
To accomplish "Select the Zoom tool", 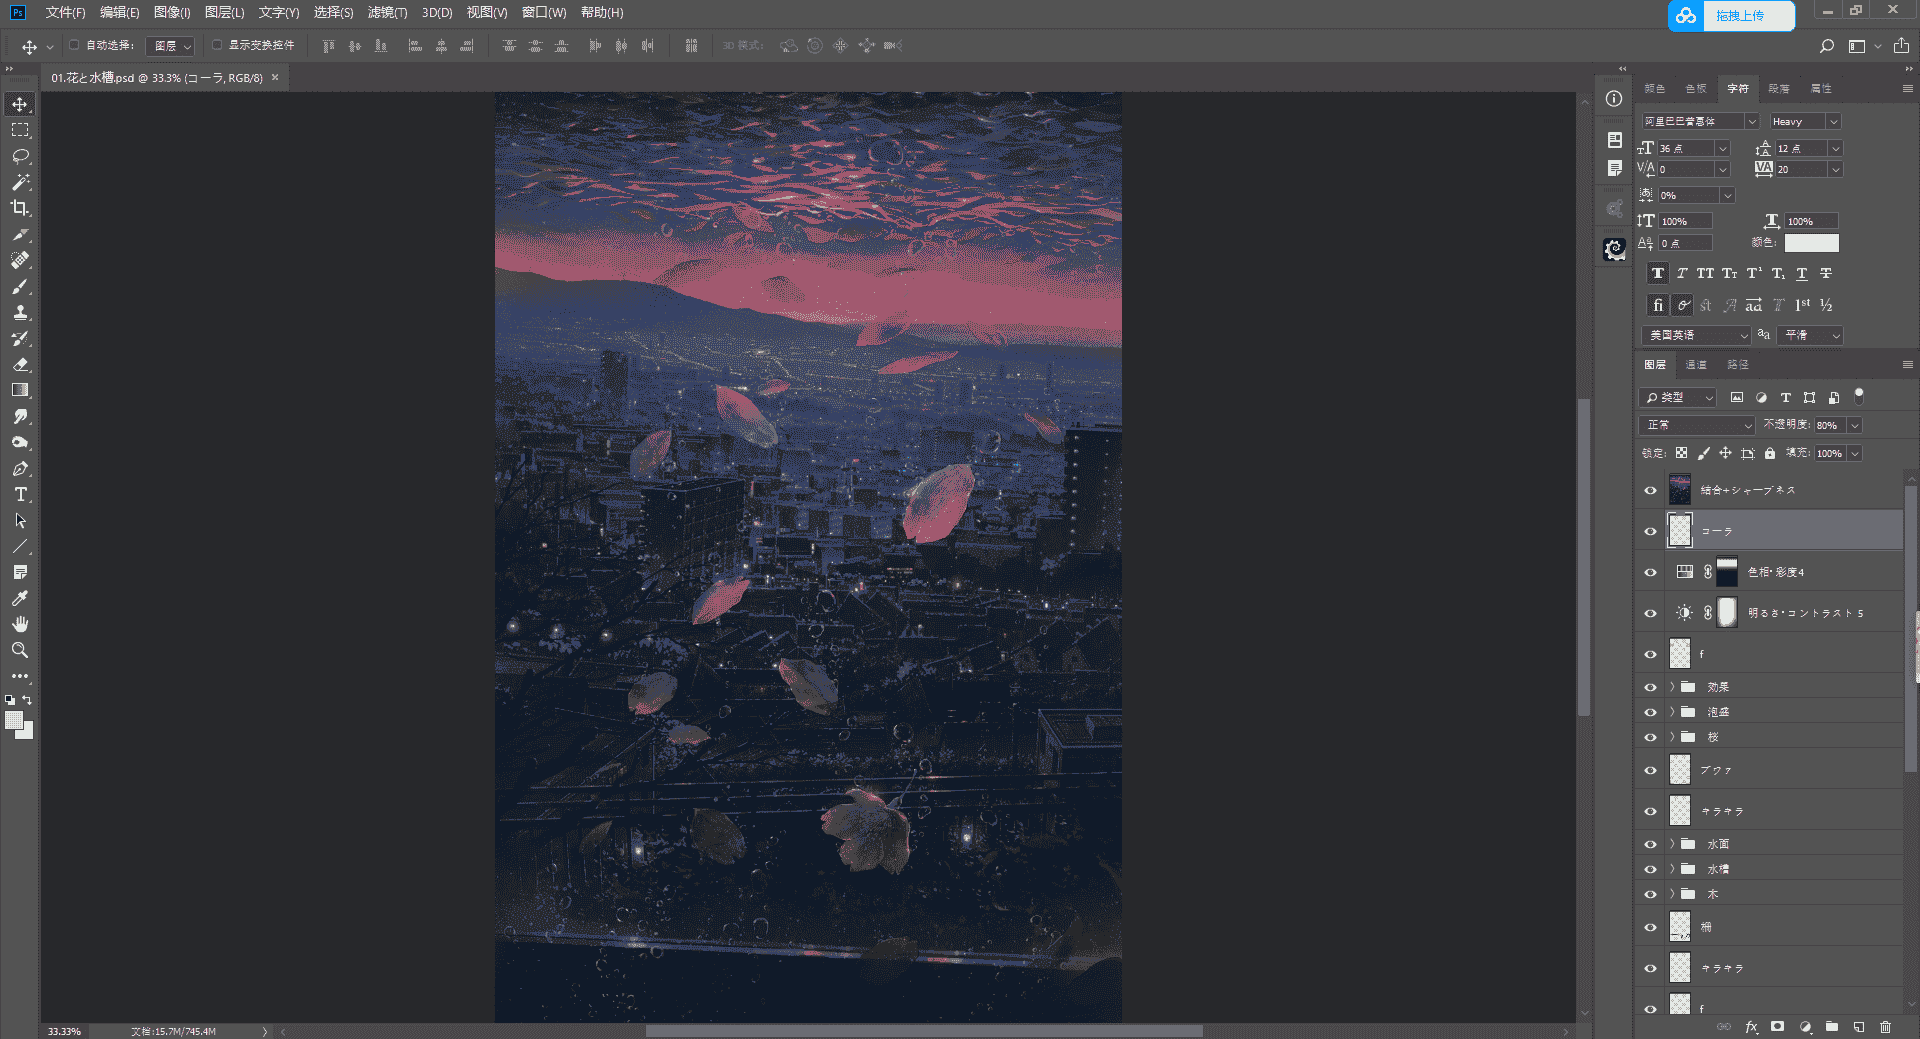I will coord(20,650).
